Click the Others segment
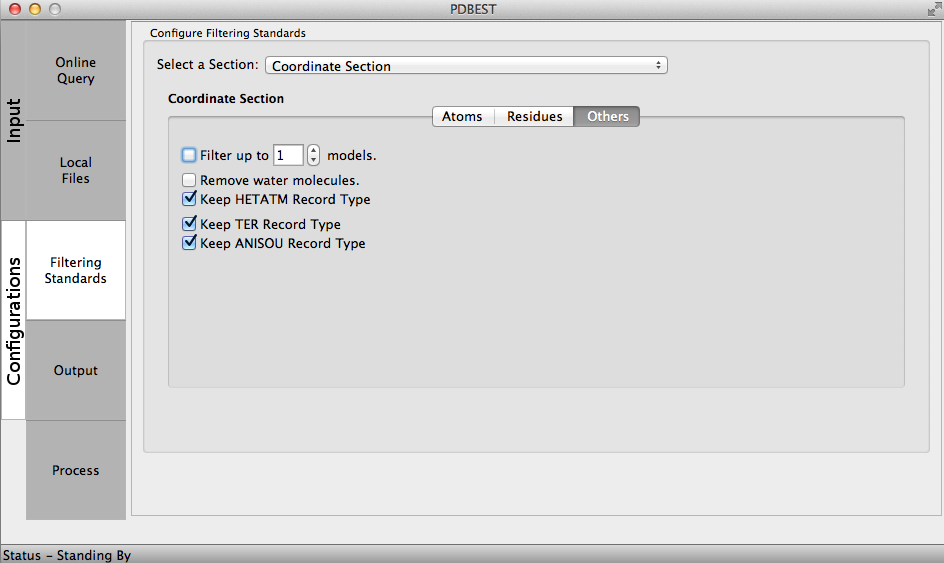 click(x=607, y=117)
